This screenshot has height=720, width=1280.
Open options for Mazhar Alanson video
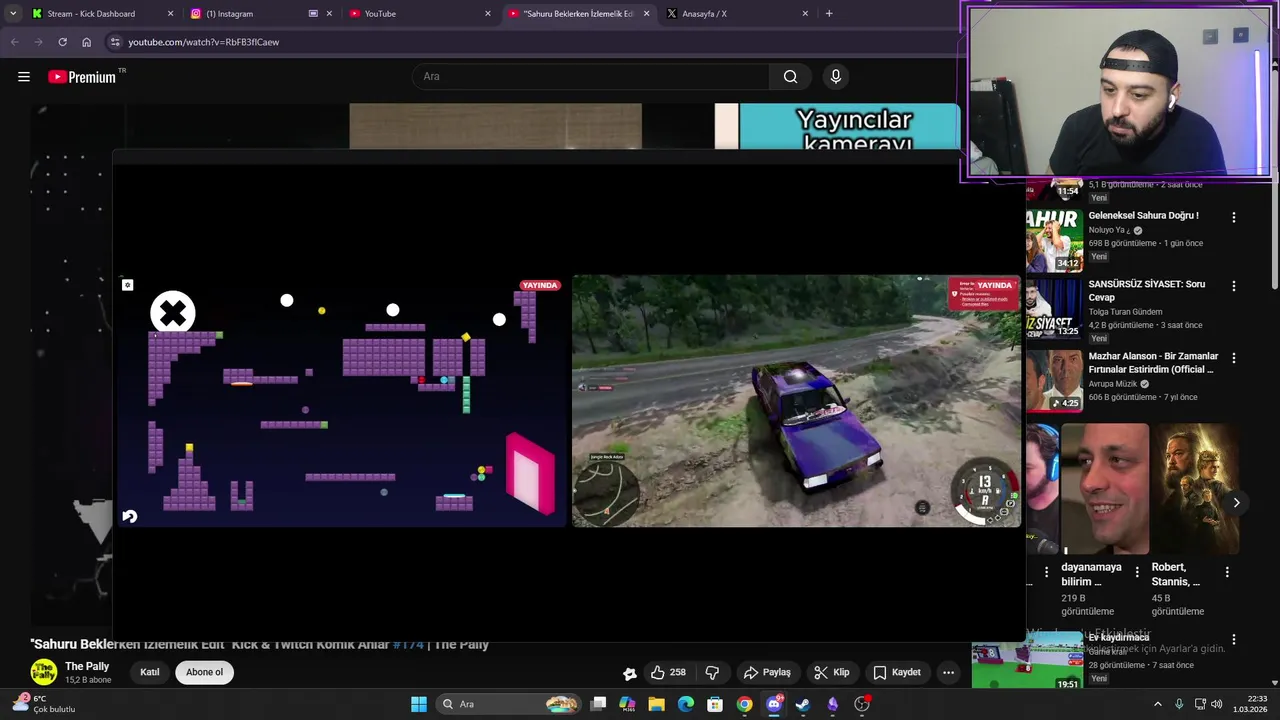[x=1234, y=358]
